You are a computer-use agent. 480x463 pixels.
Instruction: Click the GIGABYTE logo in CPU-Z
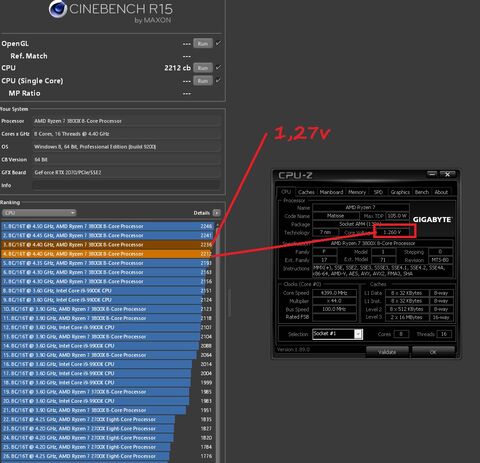[x=432, y=220]
